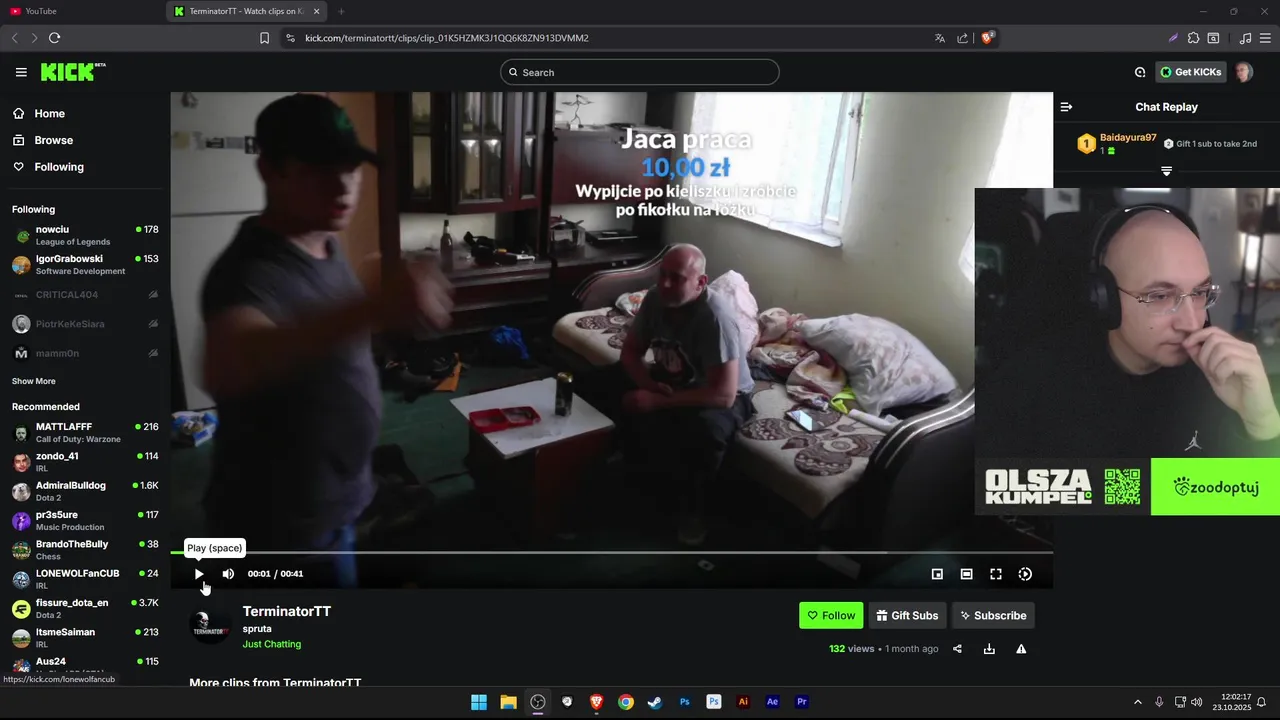Share page link with browser share icon
The height and width of the screenshot is (720, 1280).
[x=962, y=38]
